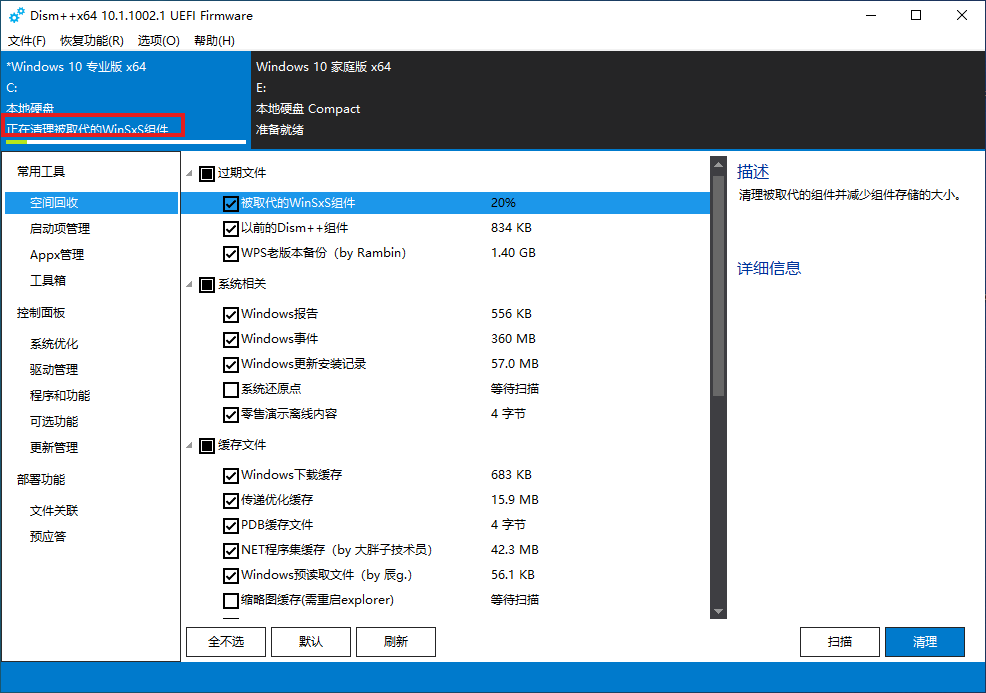Click the 20% progress value
Viewport: 986px width, 693px height.
503,202
